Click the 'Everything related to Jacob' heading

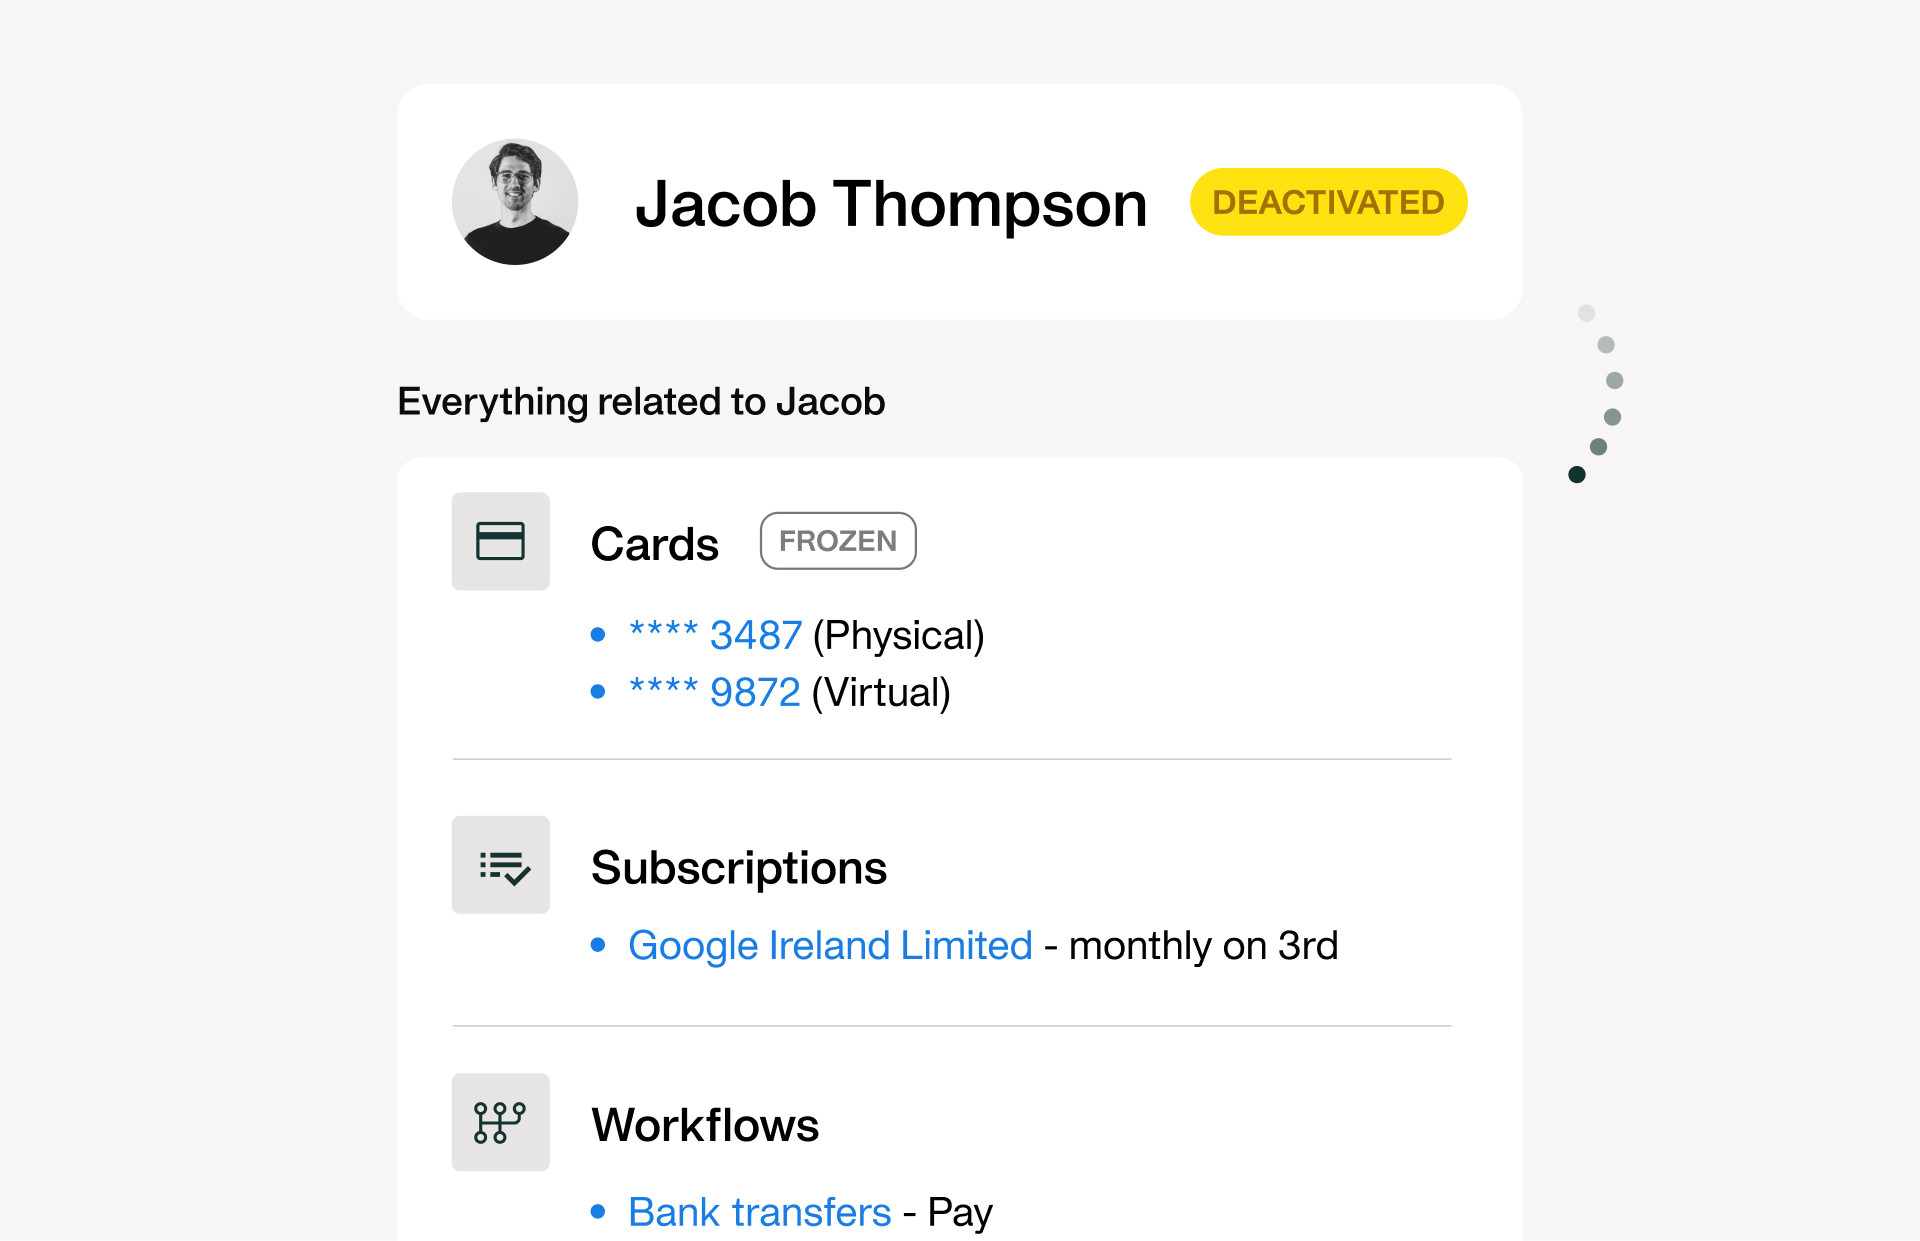coord(641,402)
